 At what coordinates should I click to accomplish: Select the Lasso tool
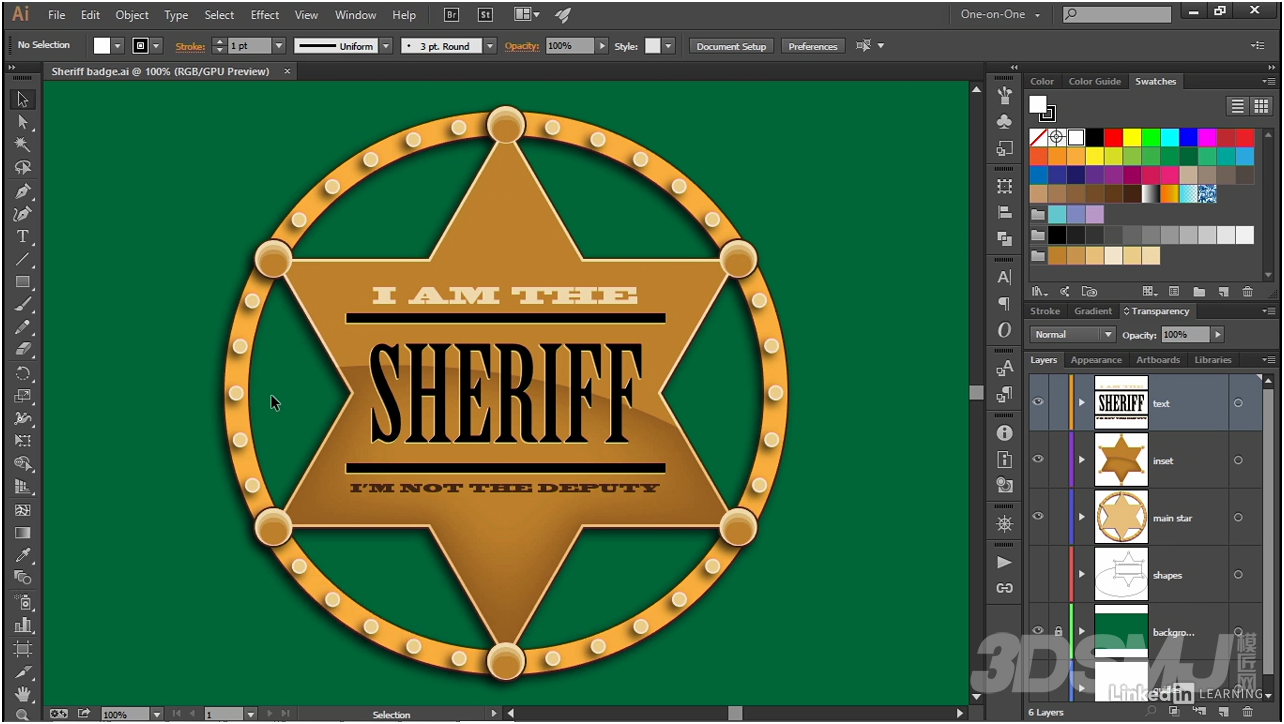pyautogui.click(x=22, y=168)
